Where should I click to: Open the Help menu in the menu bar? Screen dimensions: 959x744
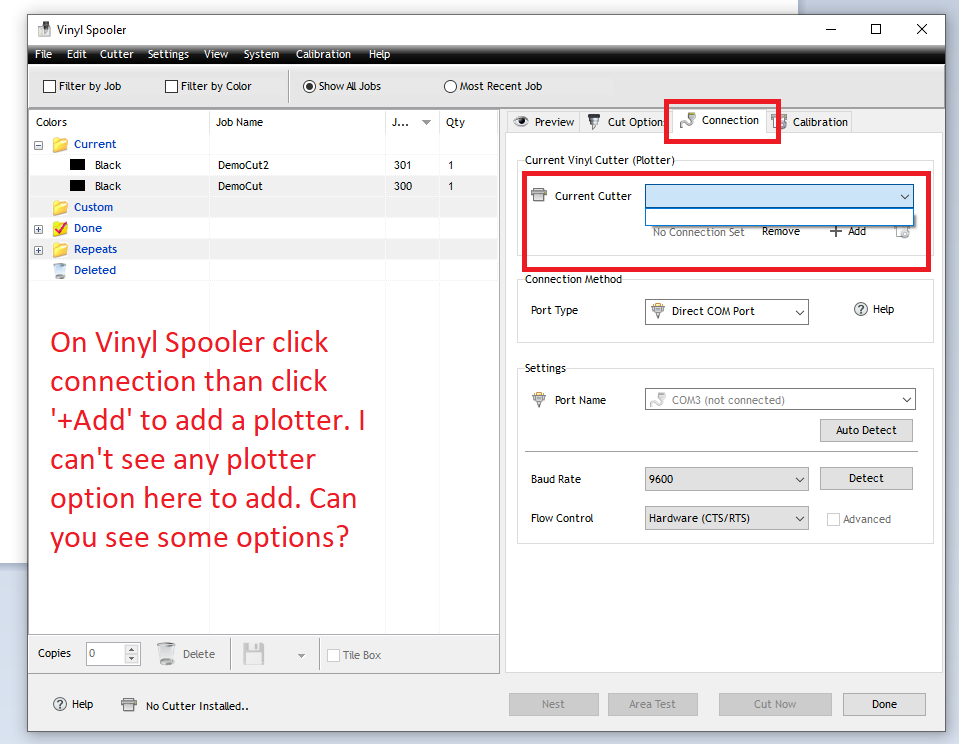(379, 54)
